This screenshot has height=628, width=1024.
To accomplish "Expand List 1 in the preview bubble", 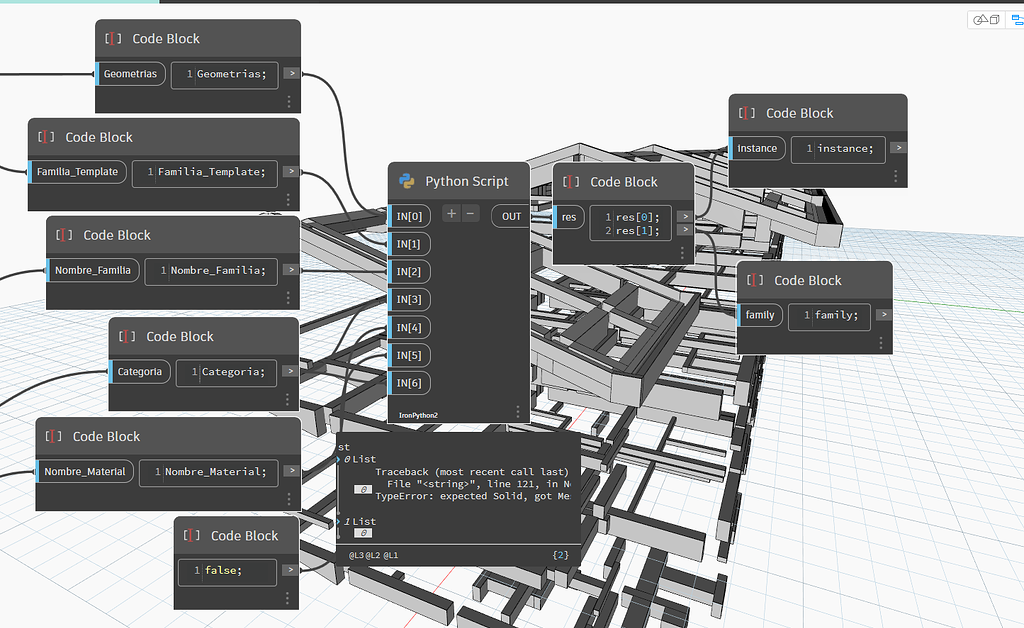I will pyautogui.click(x=339, y=521).
